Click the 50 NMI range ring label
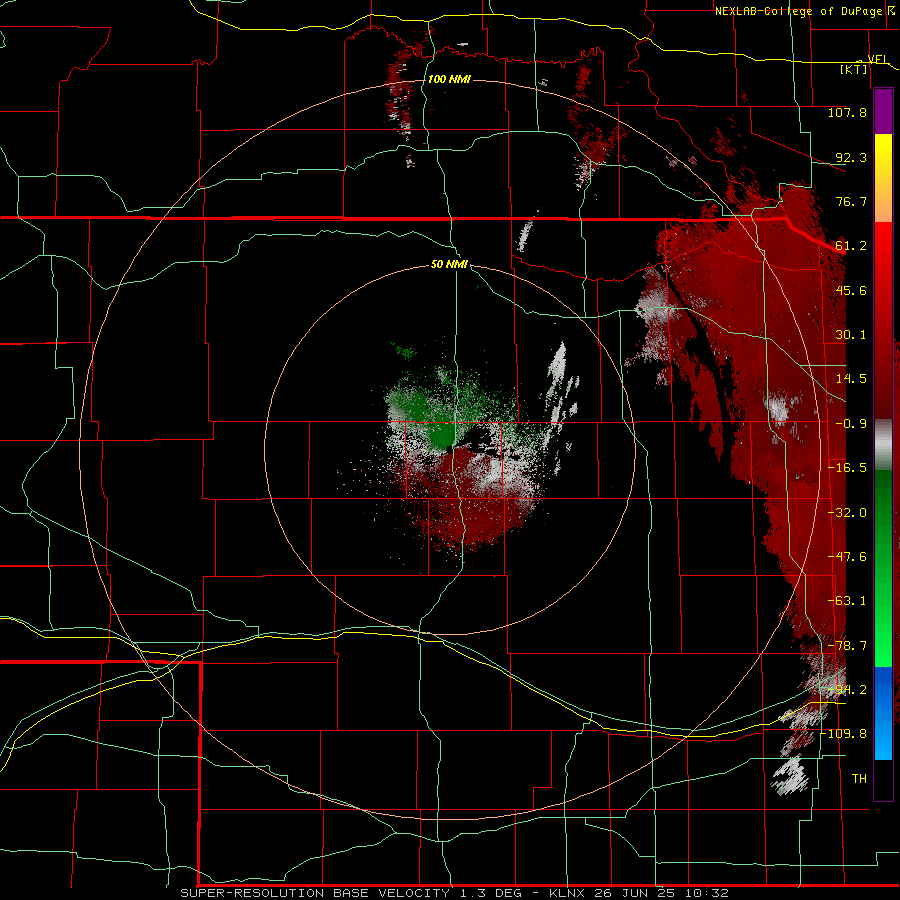This screenshot has height=900, width=900. [x=449, y=265]
